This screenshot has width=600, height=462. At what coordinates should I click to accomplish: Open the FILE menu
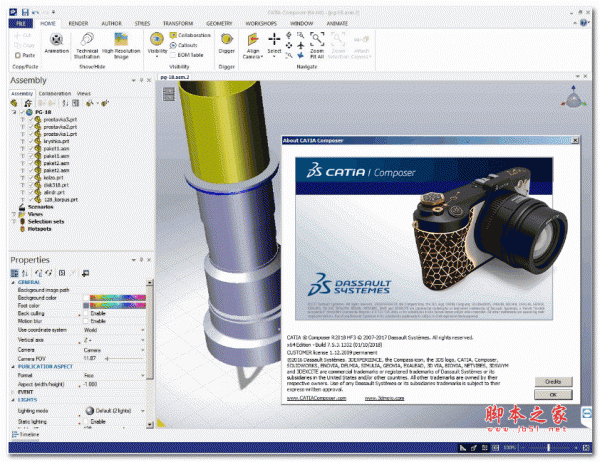tap(21, 23)
